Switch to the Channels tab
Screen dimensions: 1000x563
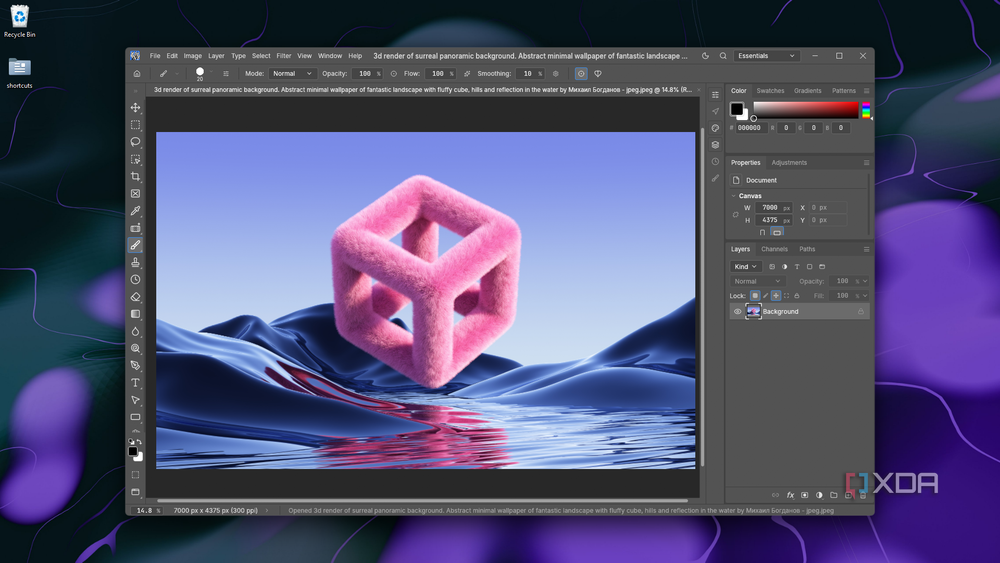pyautogui.click(x=774, y=249)
